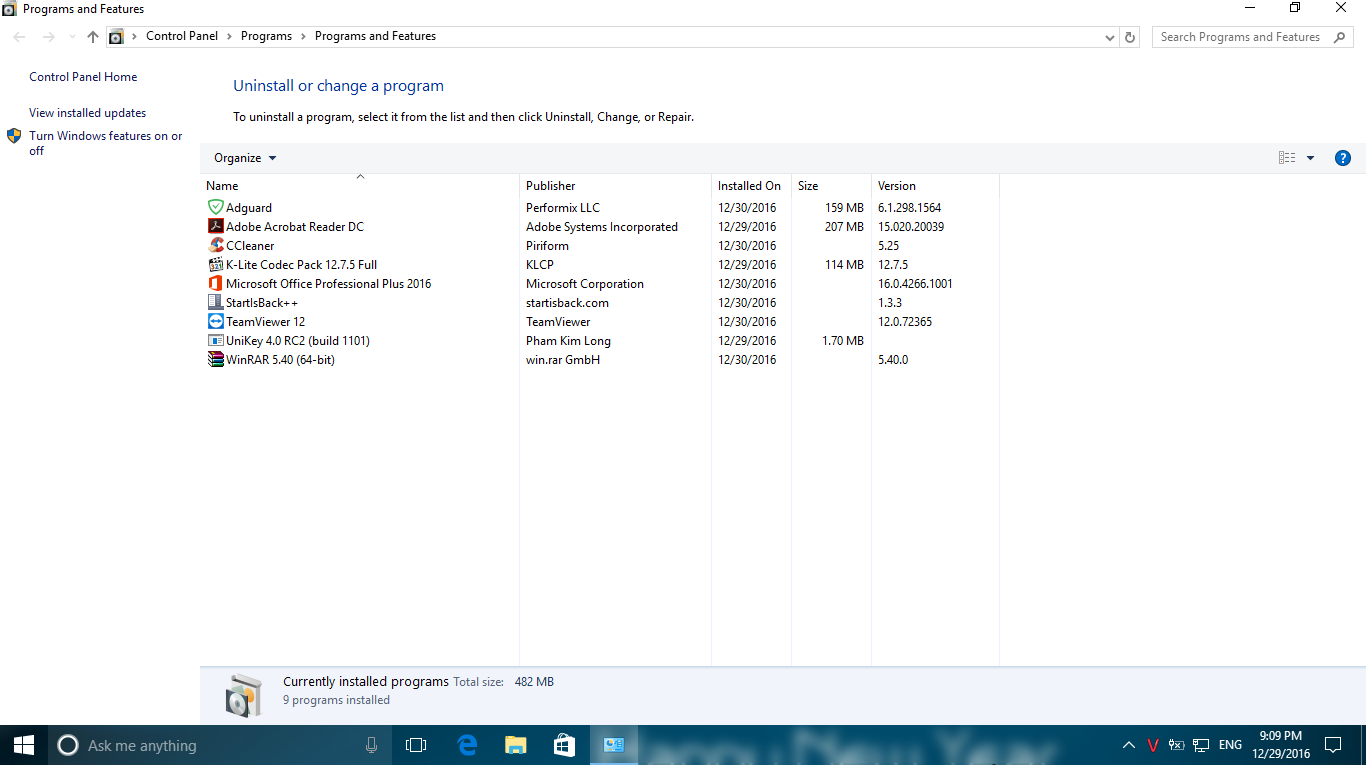
Task: Launch Microsoft Edge from the taskbar
Action: 467,745
